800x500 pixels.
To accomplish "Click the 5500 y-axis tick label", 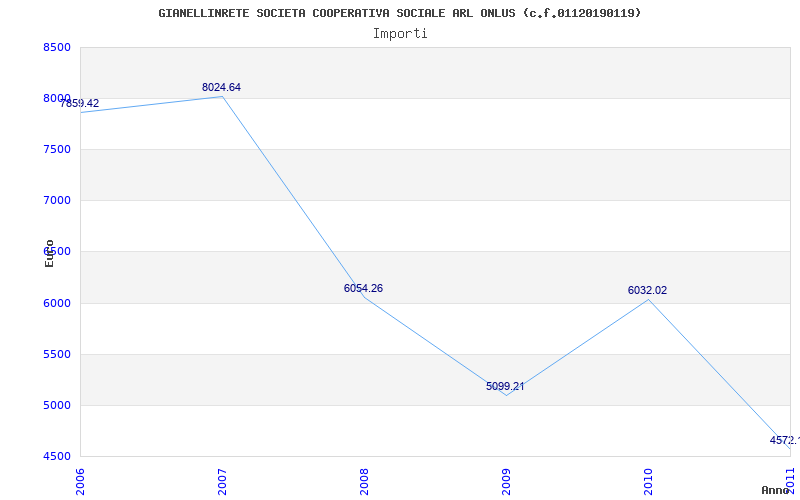I will pyautogui.click(x=57, y=354).
